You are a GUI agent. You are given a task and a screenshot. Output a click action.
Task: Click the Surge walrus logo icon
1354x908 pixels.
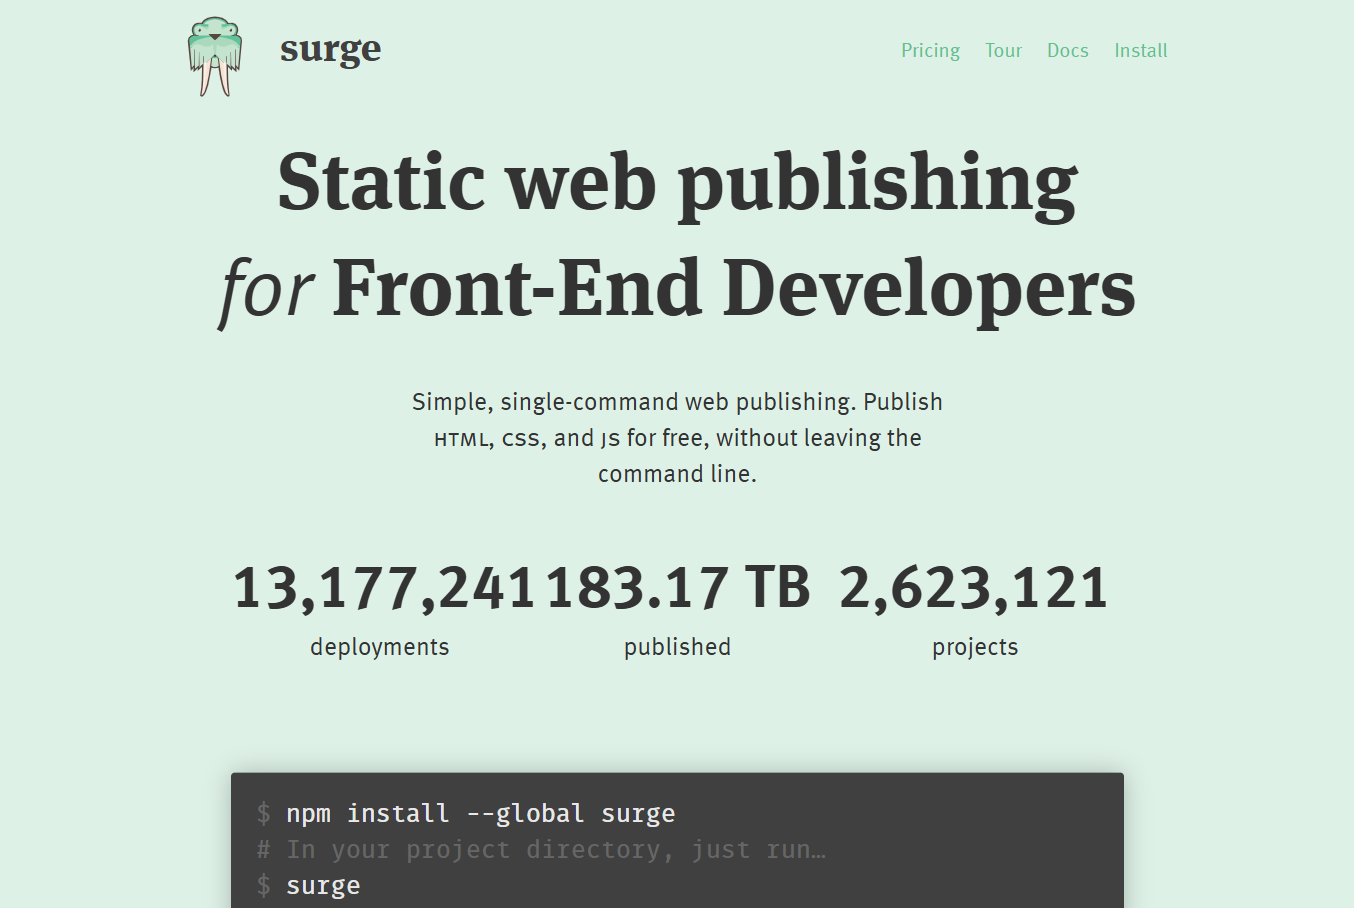(x=215, y=57)
